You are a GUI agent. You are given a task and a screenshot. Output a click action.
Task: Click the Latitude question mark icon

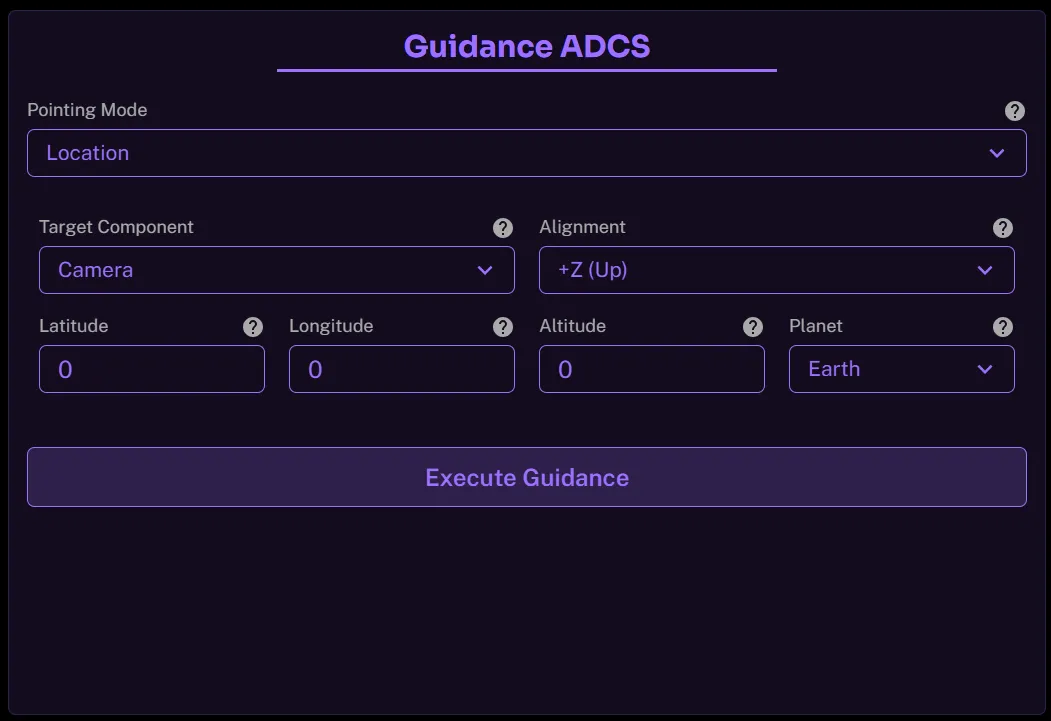(x=253, y=327)
